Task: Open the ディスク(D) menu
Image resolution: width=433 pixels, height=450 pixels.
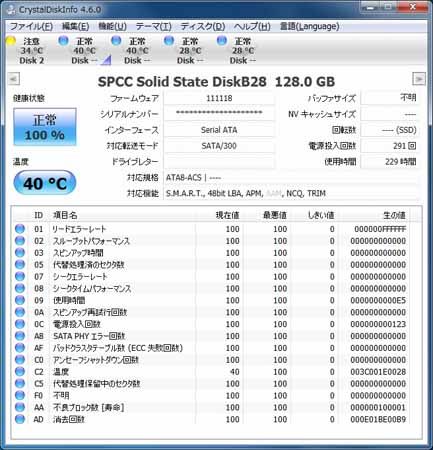Action: point(203,26)
